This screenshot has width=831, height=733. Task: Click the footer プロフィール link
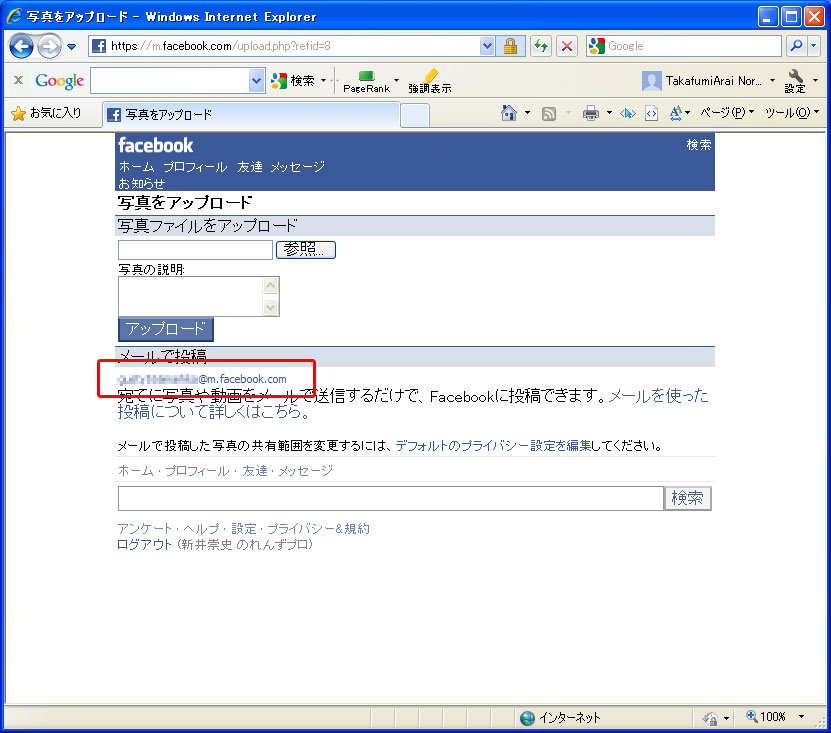pyautogui.click(x=197, y=471)
